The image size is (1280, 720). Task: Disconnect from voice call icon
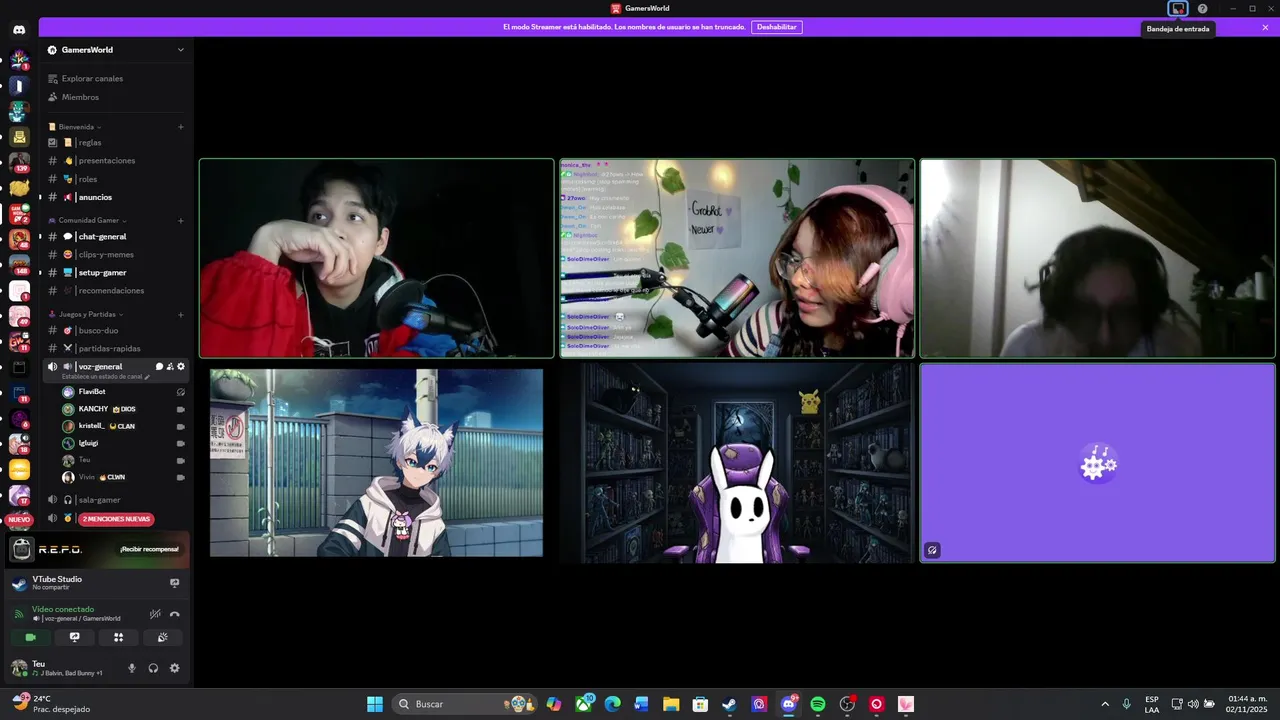175,614
